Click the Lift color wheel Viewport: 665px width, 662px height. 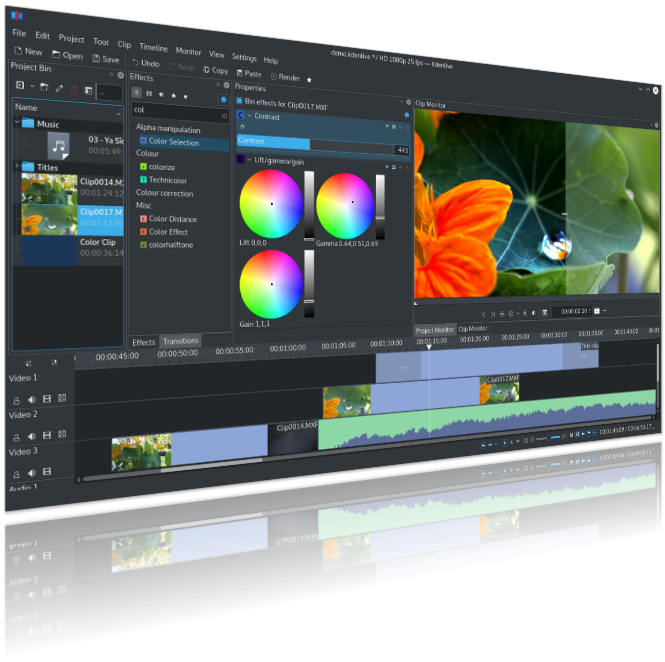pyautogui.click(x=271, y=204)
